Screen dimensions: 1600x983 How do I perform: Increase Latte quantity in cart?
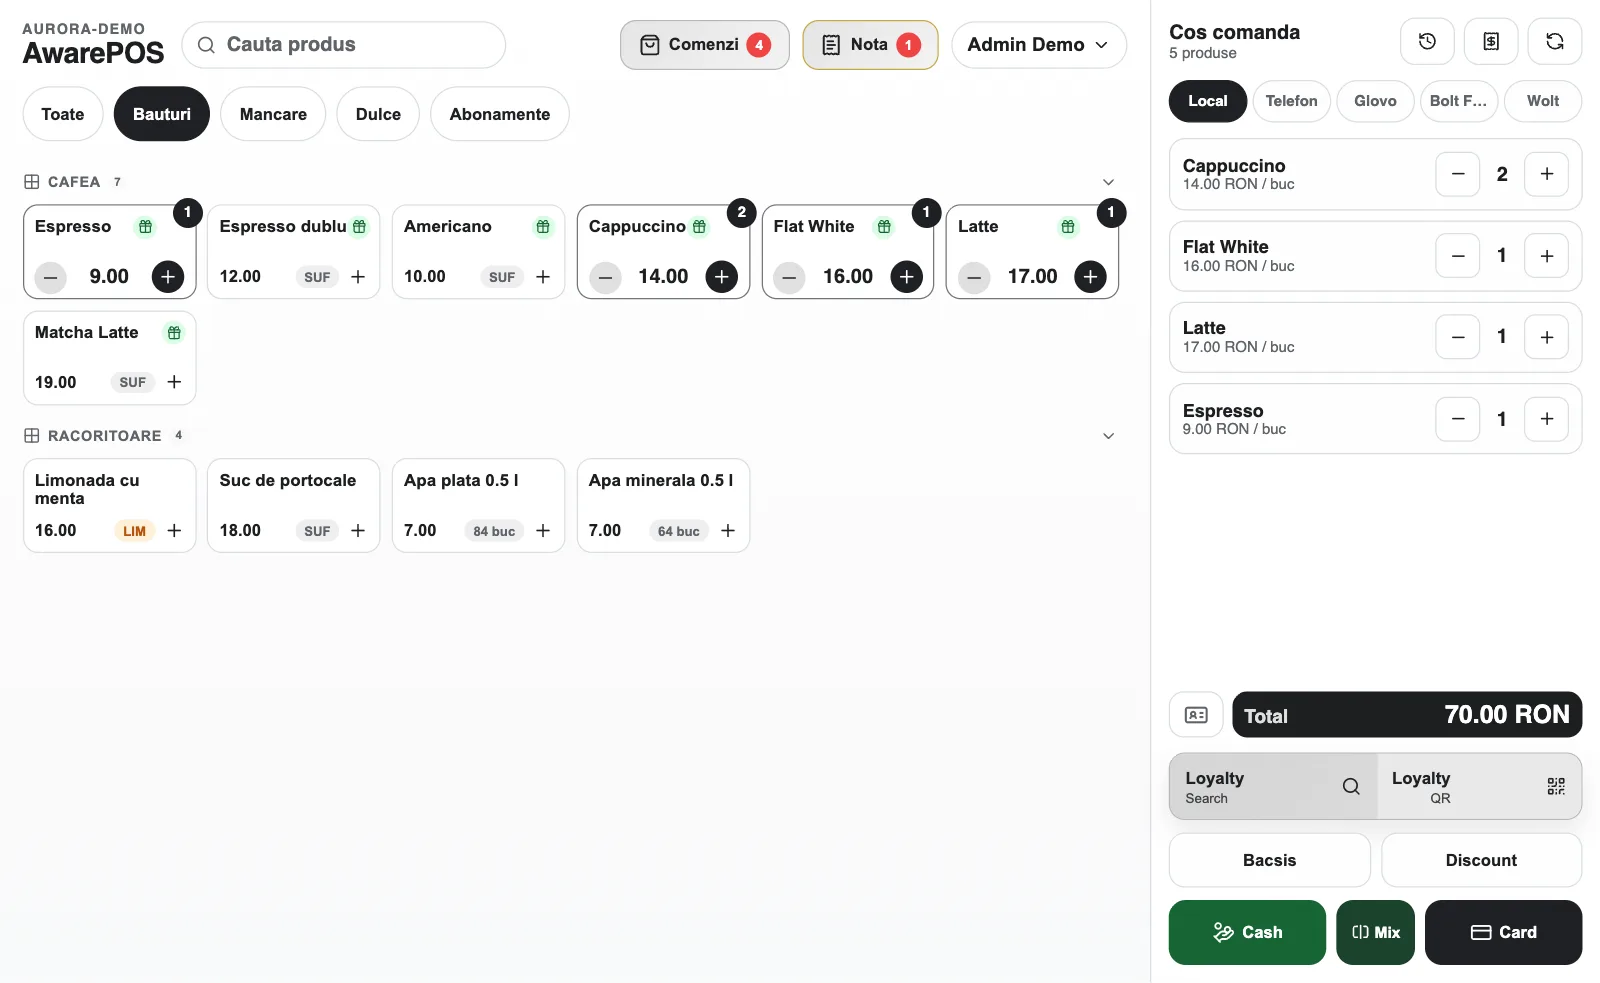click(x=1547, y=337)
